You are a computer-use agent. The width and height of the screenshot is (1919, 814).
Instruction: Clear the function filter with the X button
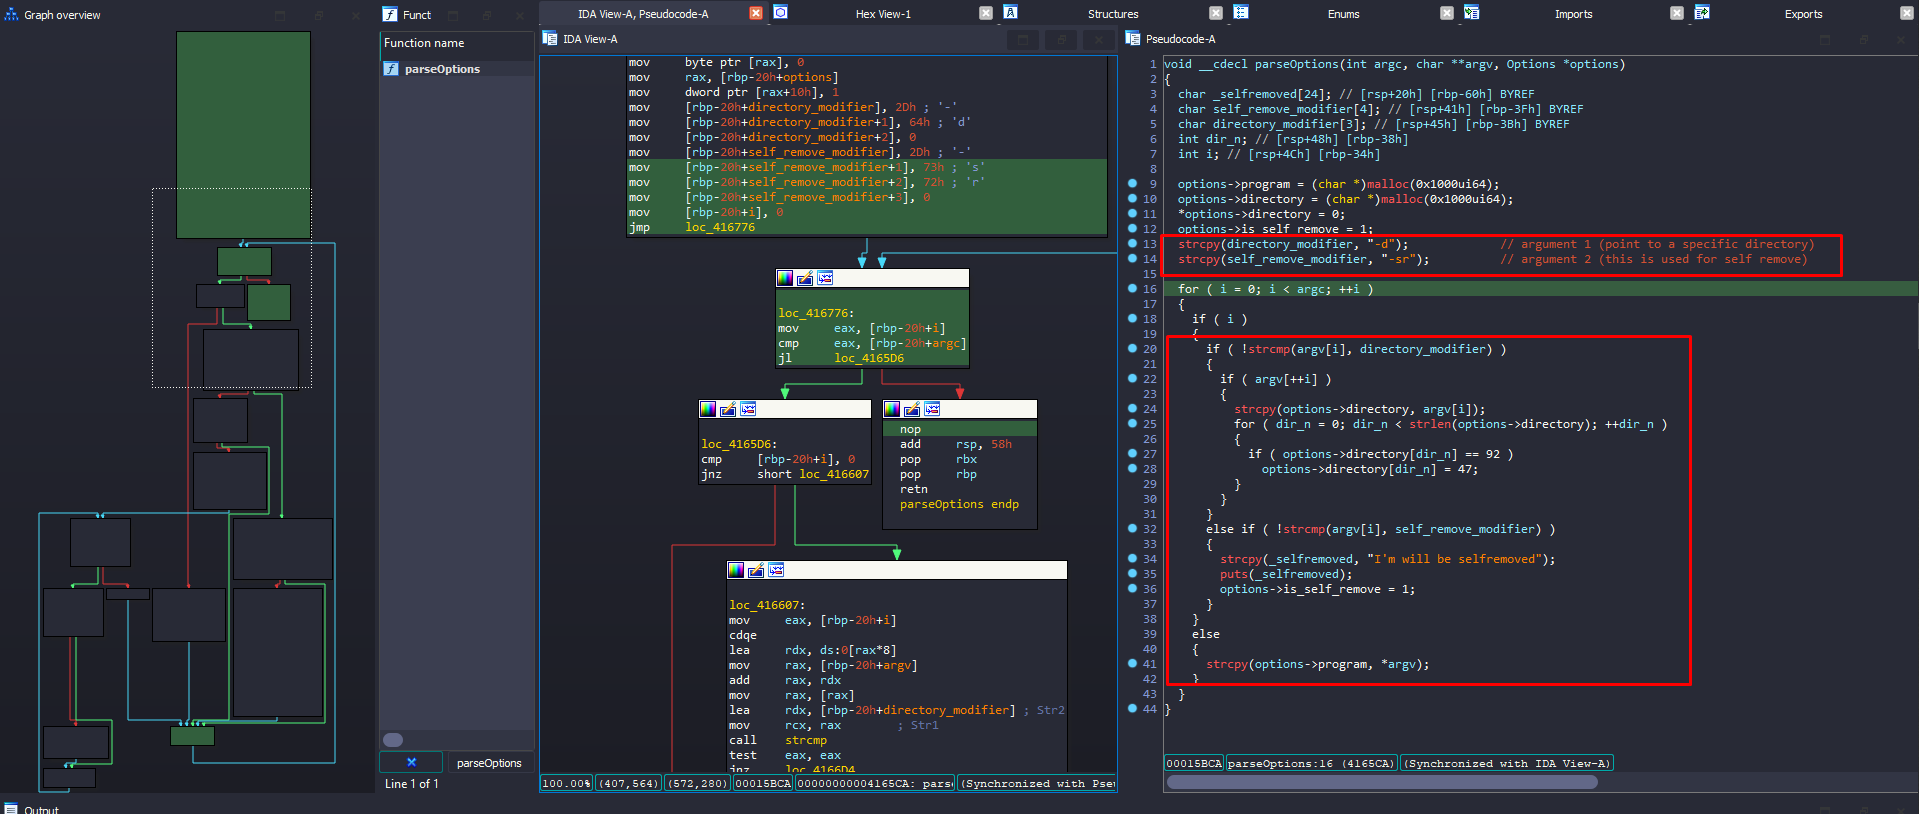411,762
